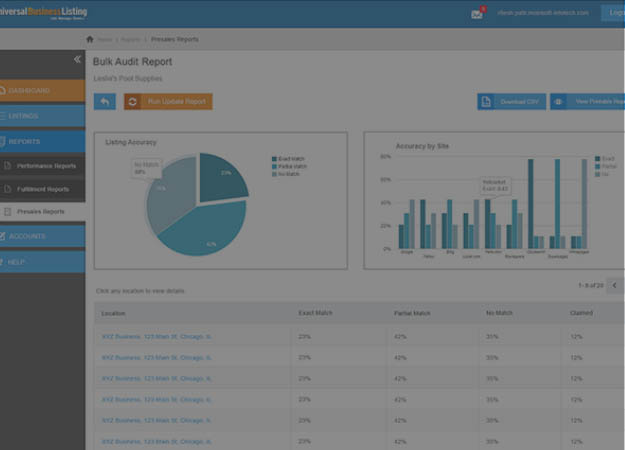Click the Listing Accuracy chart title
The width and height of the screenshot is (625, 450).
pyautogui.click(x=131, y=142)
